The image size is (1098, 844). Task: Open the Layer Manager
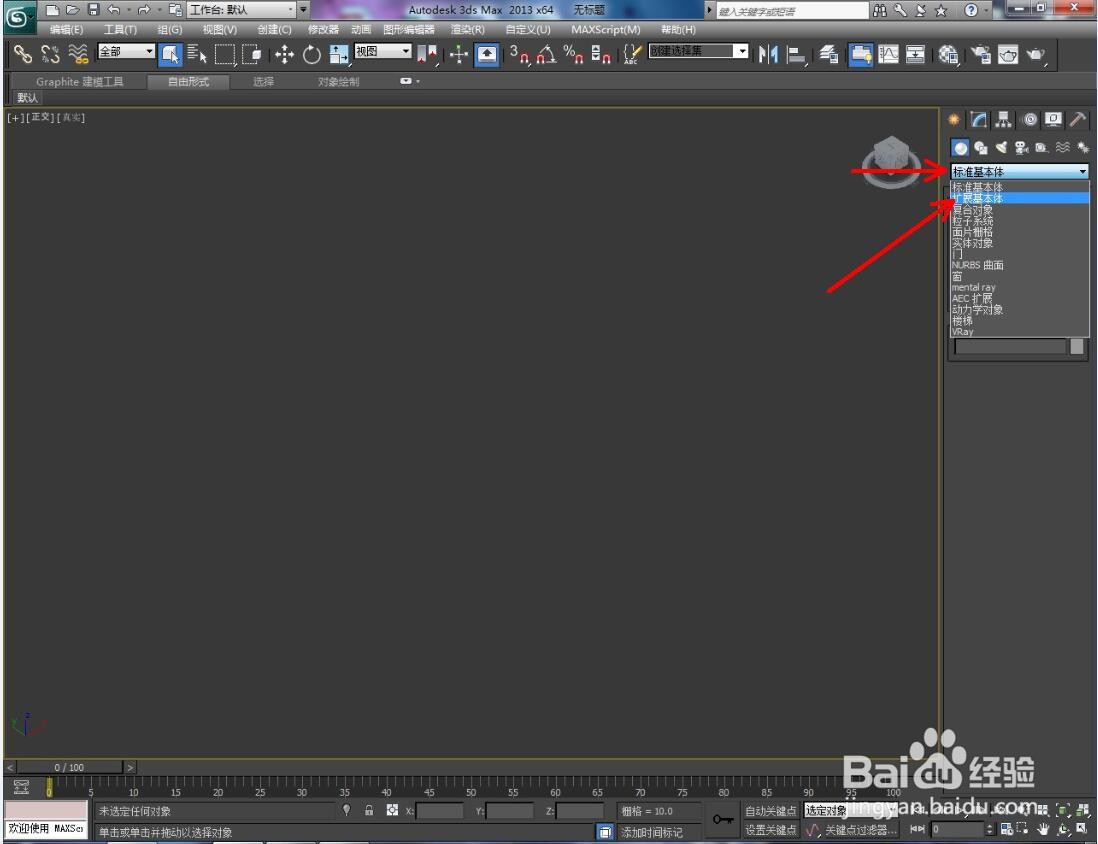(x=828, y=54)
